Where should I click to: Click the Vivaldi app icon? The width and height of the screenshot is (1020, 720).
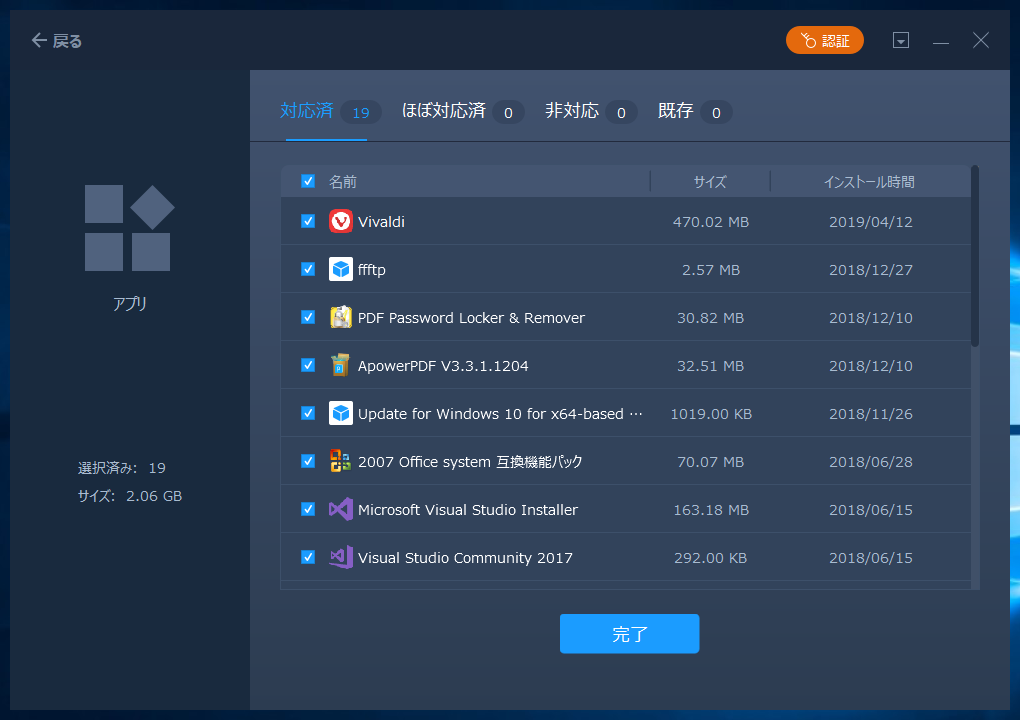[x=340, y=221]
